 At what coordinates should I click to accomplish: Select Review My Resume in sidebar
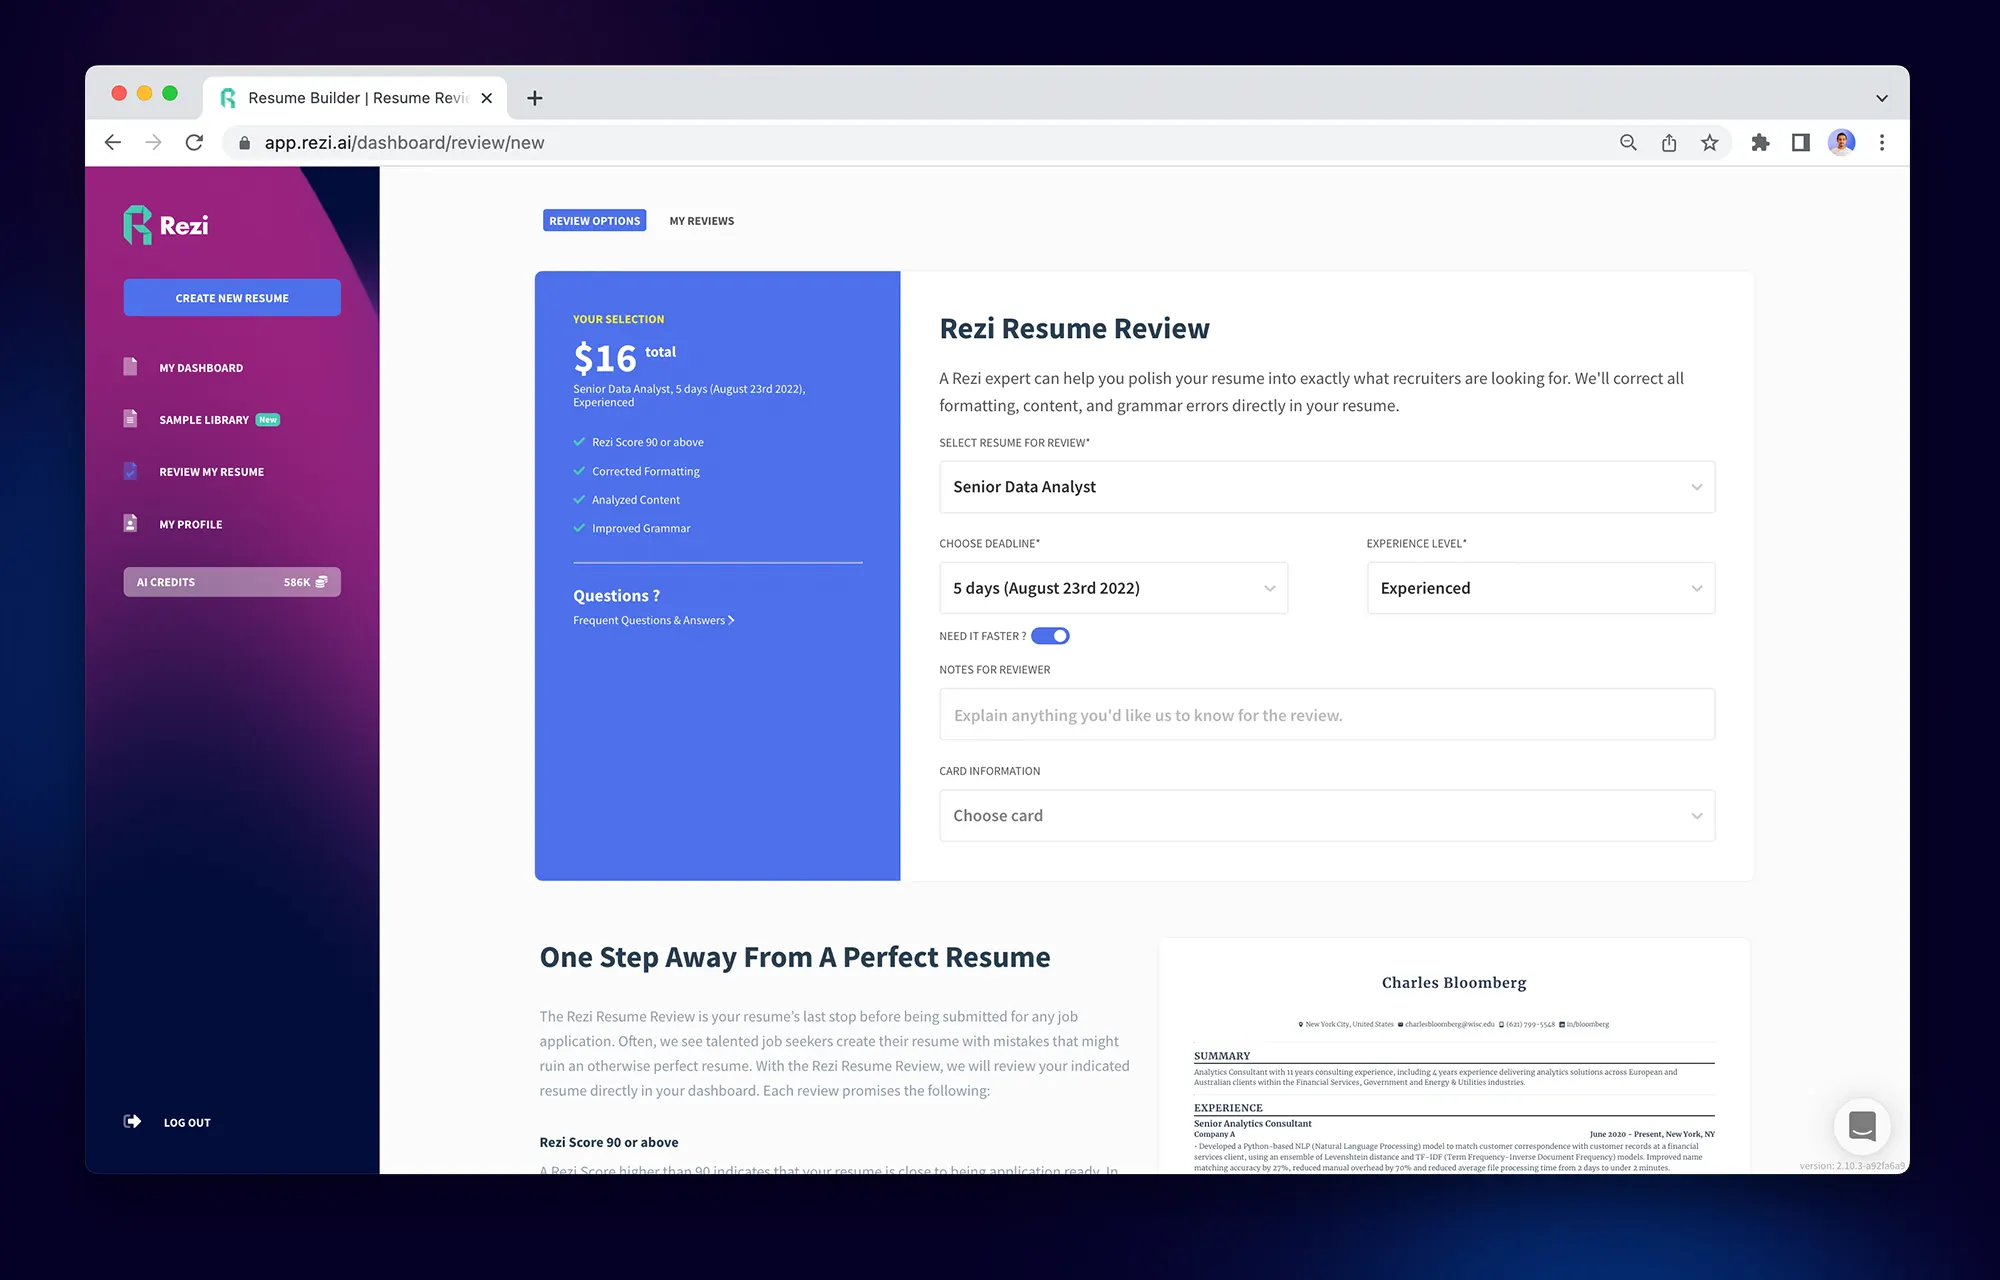[211, 471]
